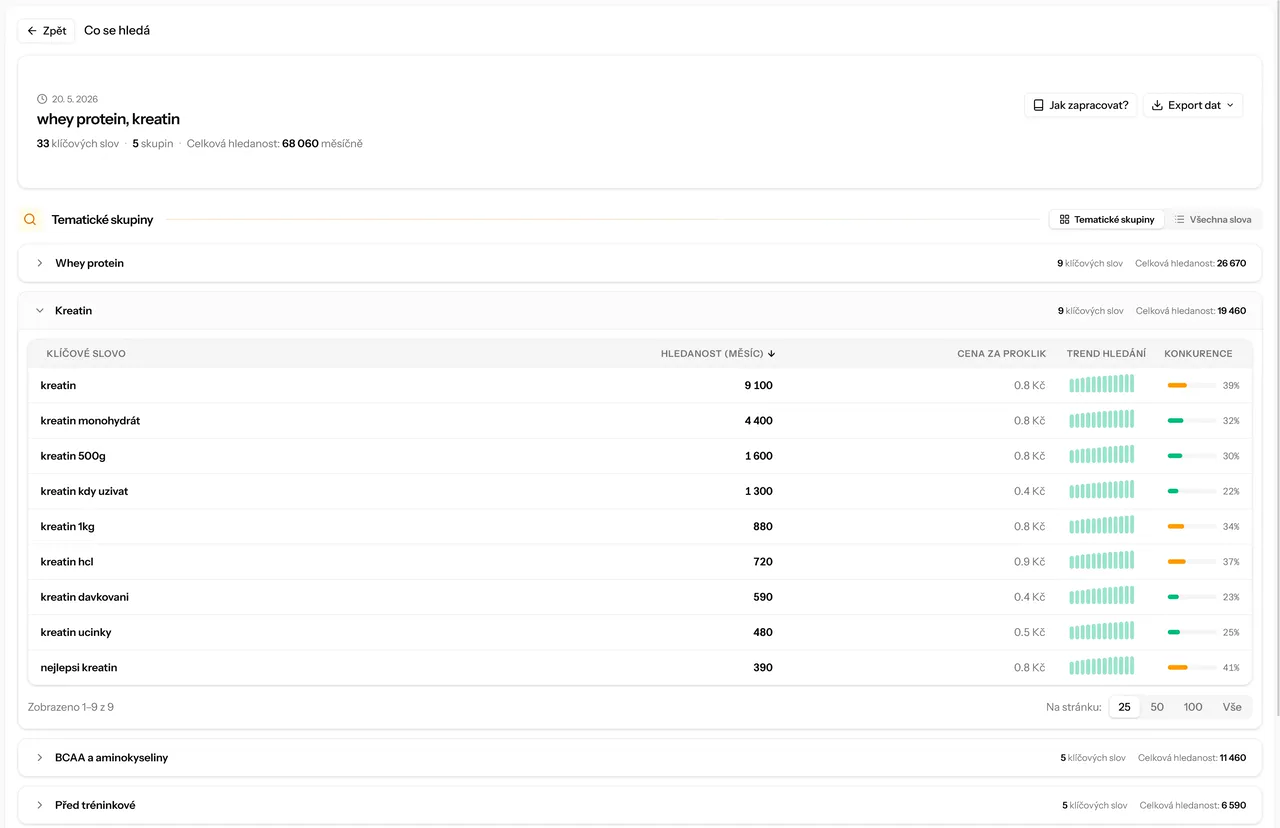Select the Tematické skupiny view tab
Image resolution: width=1280 pixels, height=828 pixels.
pyautogui.click(x=1107, y=219)
